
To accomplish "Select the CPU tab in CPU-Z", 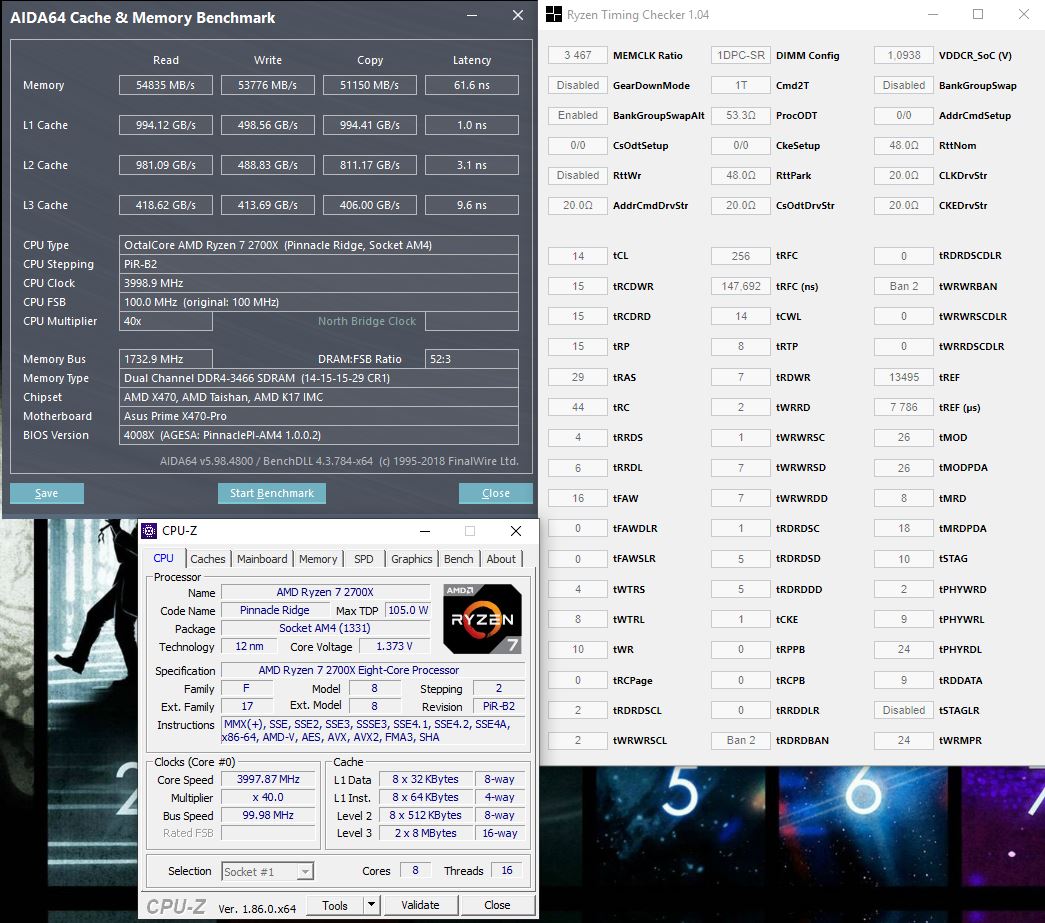I will pos(163,558).
